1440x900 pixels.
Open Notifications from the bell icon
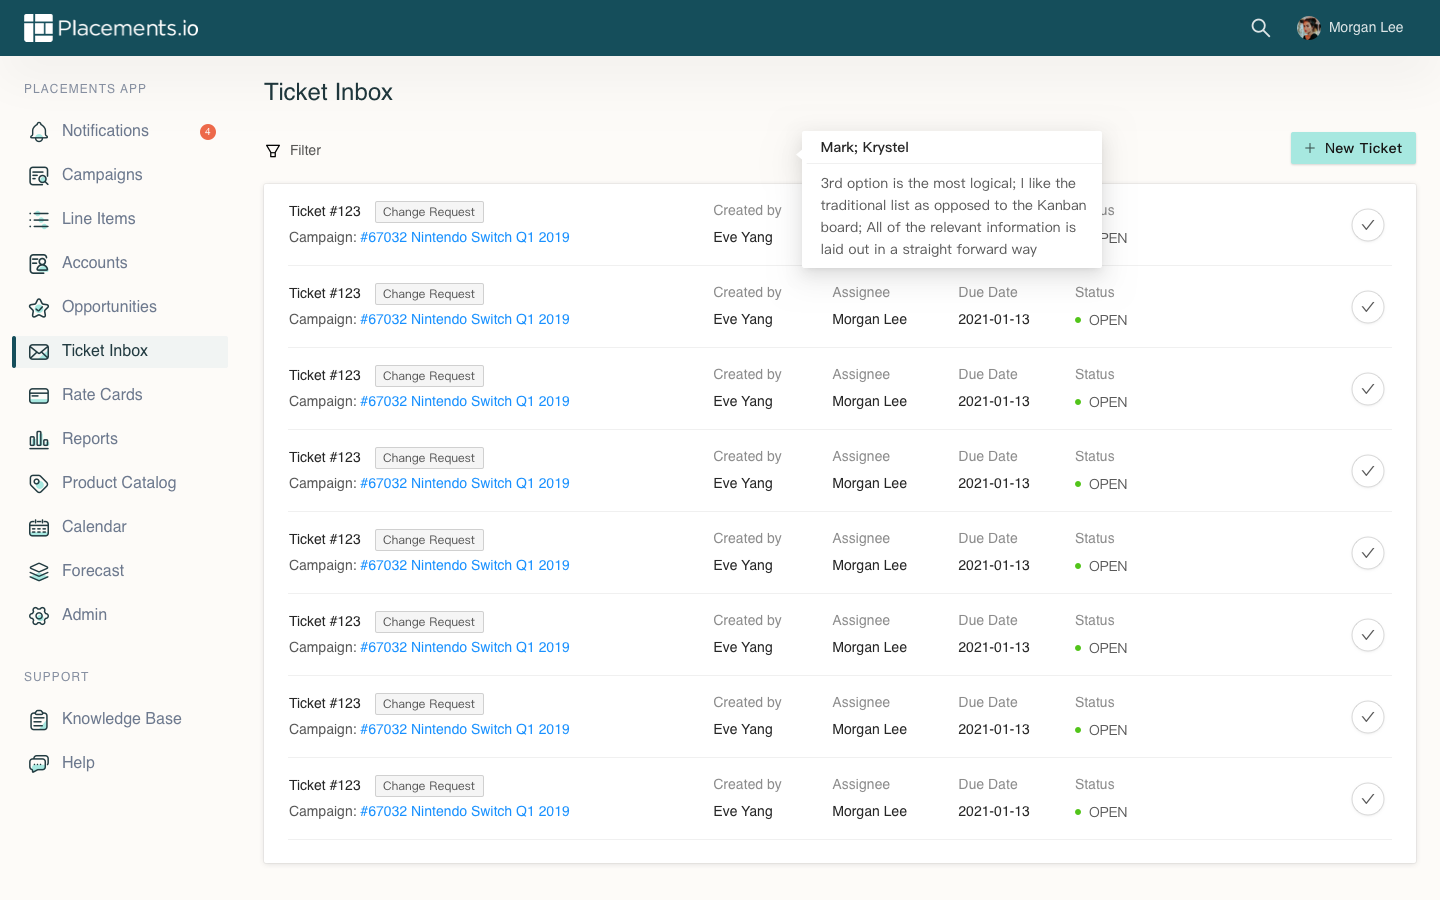pos(39,131)
